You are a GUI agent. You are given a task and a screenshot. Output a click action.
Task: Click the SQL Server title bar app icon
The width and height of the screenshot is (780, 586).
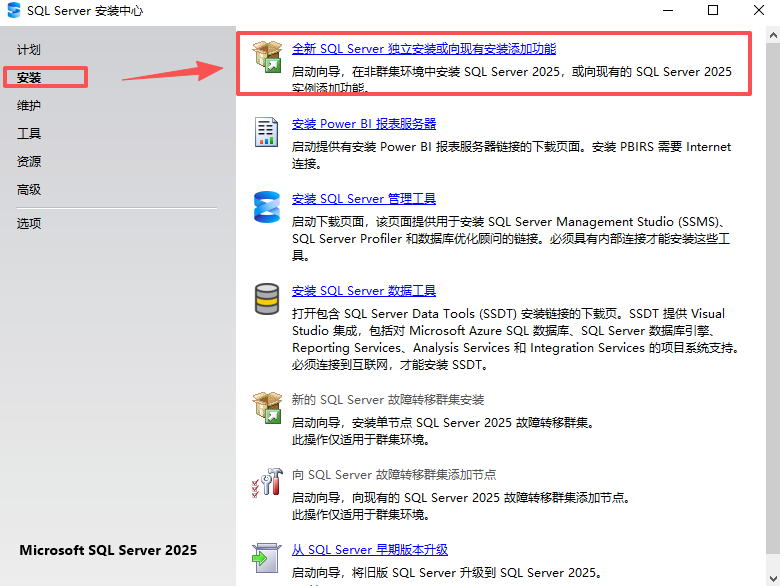[x=14, y=10]
